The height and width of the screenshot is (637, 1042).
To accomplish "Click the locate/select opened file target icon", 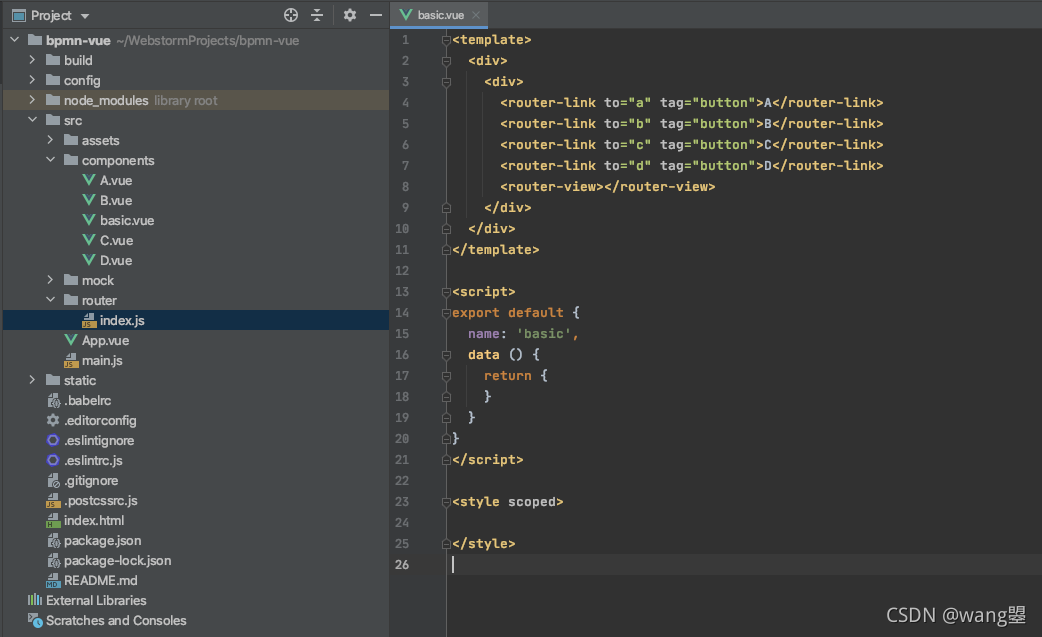I will point(290,15).
